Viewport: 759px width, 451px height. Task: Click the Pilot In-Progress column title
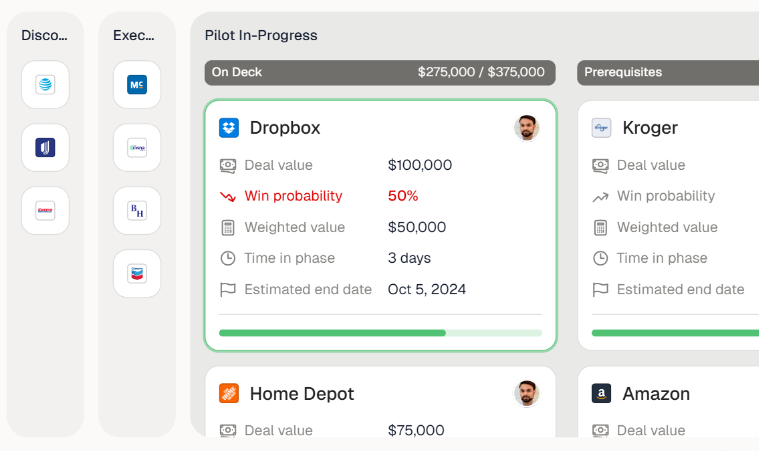point(261,36)
